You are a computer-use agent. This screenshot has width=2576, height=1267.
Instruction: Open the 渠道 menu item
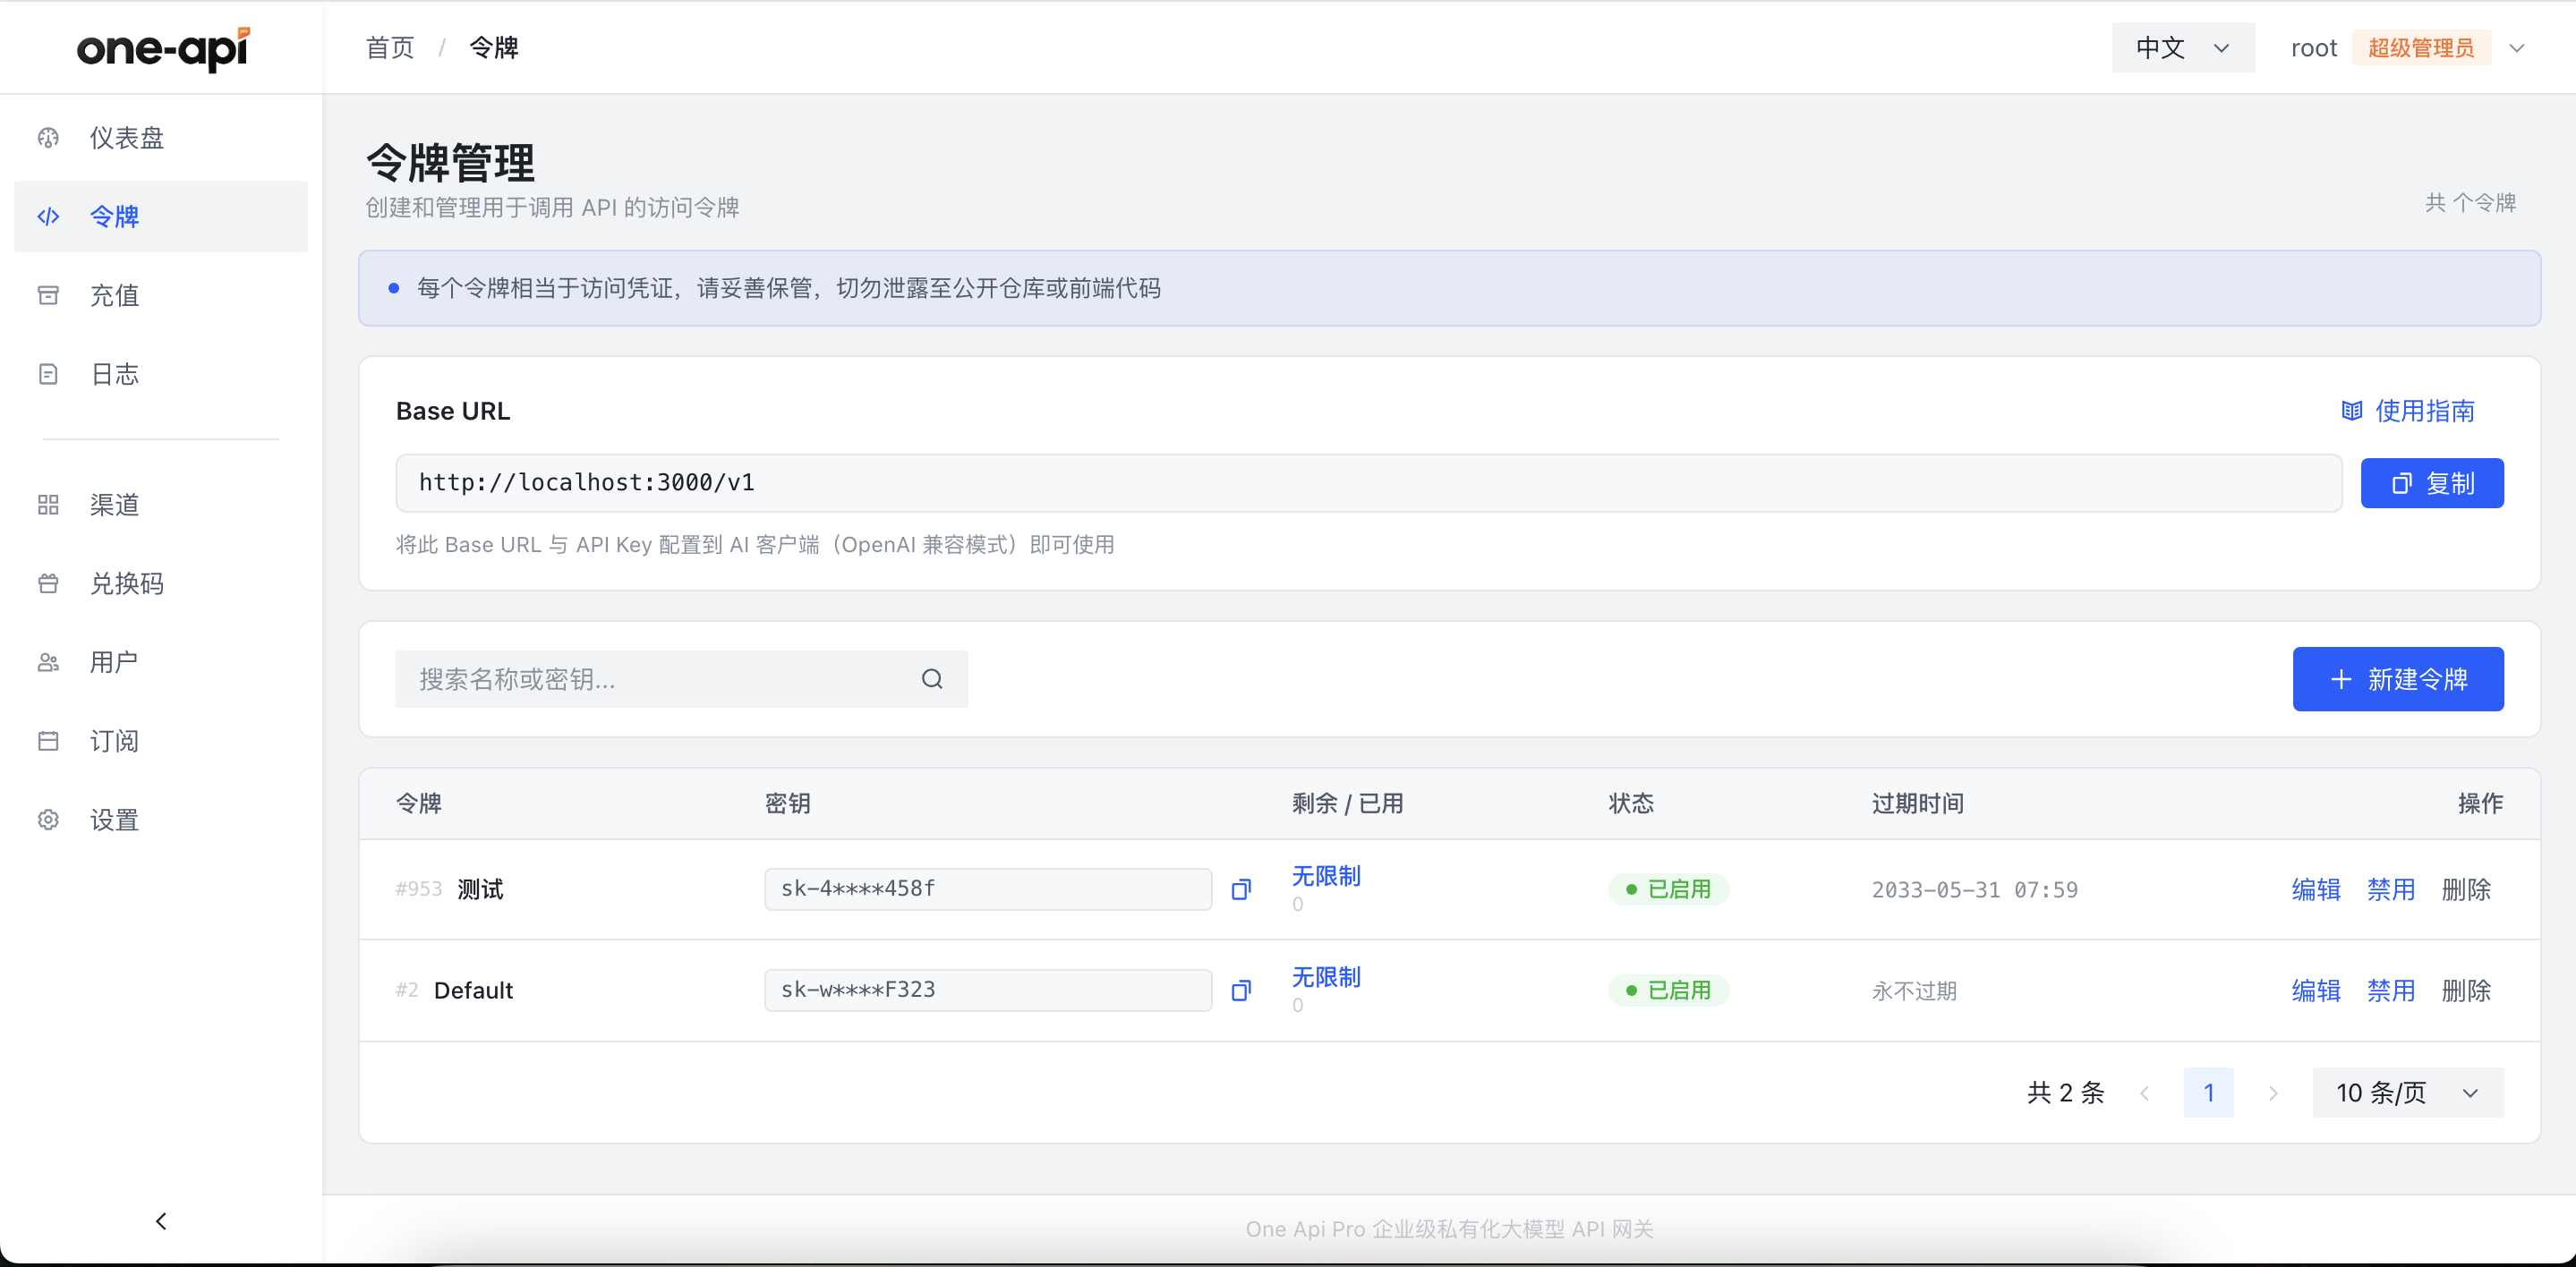point(161,504)
